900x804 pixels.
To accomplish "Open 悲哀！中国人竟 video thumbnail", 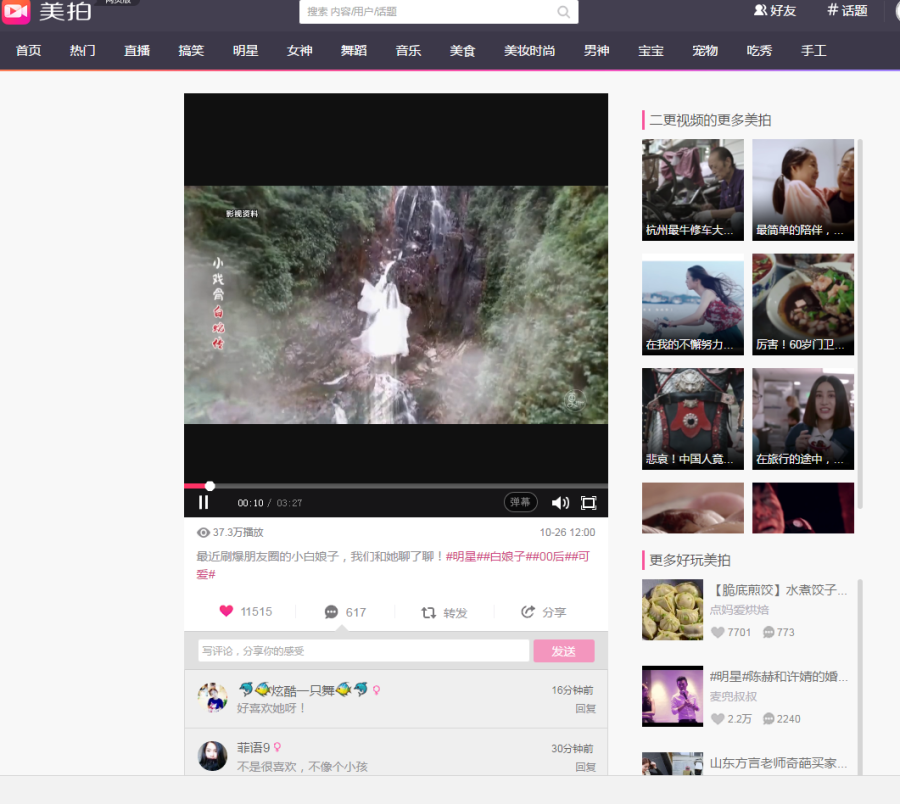I will pos(693,419).
